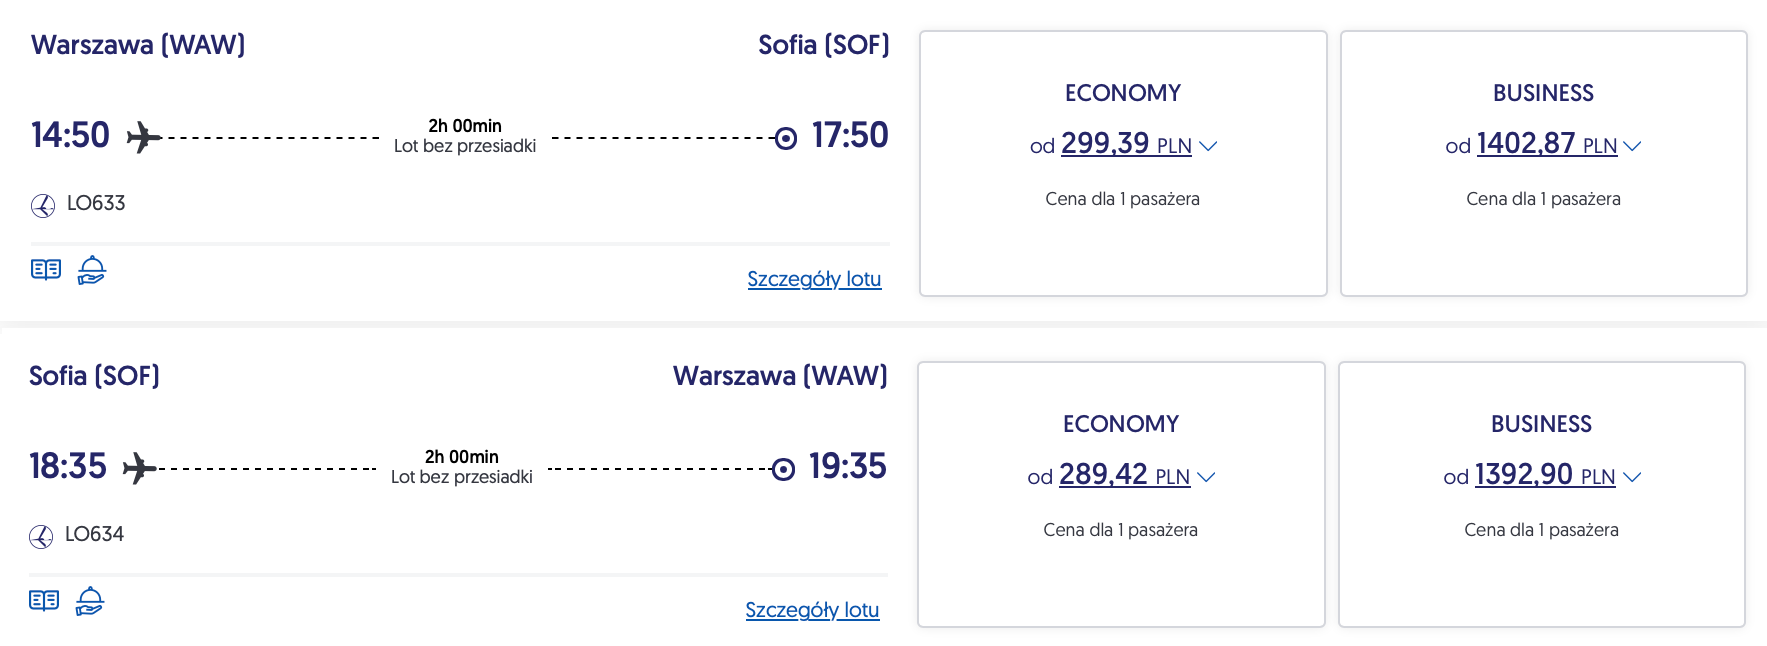This screenshot has width=1767, height=646.
Task: Click the airplane departure icon next to 18:35
Action: click(x=140, y=468)
